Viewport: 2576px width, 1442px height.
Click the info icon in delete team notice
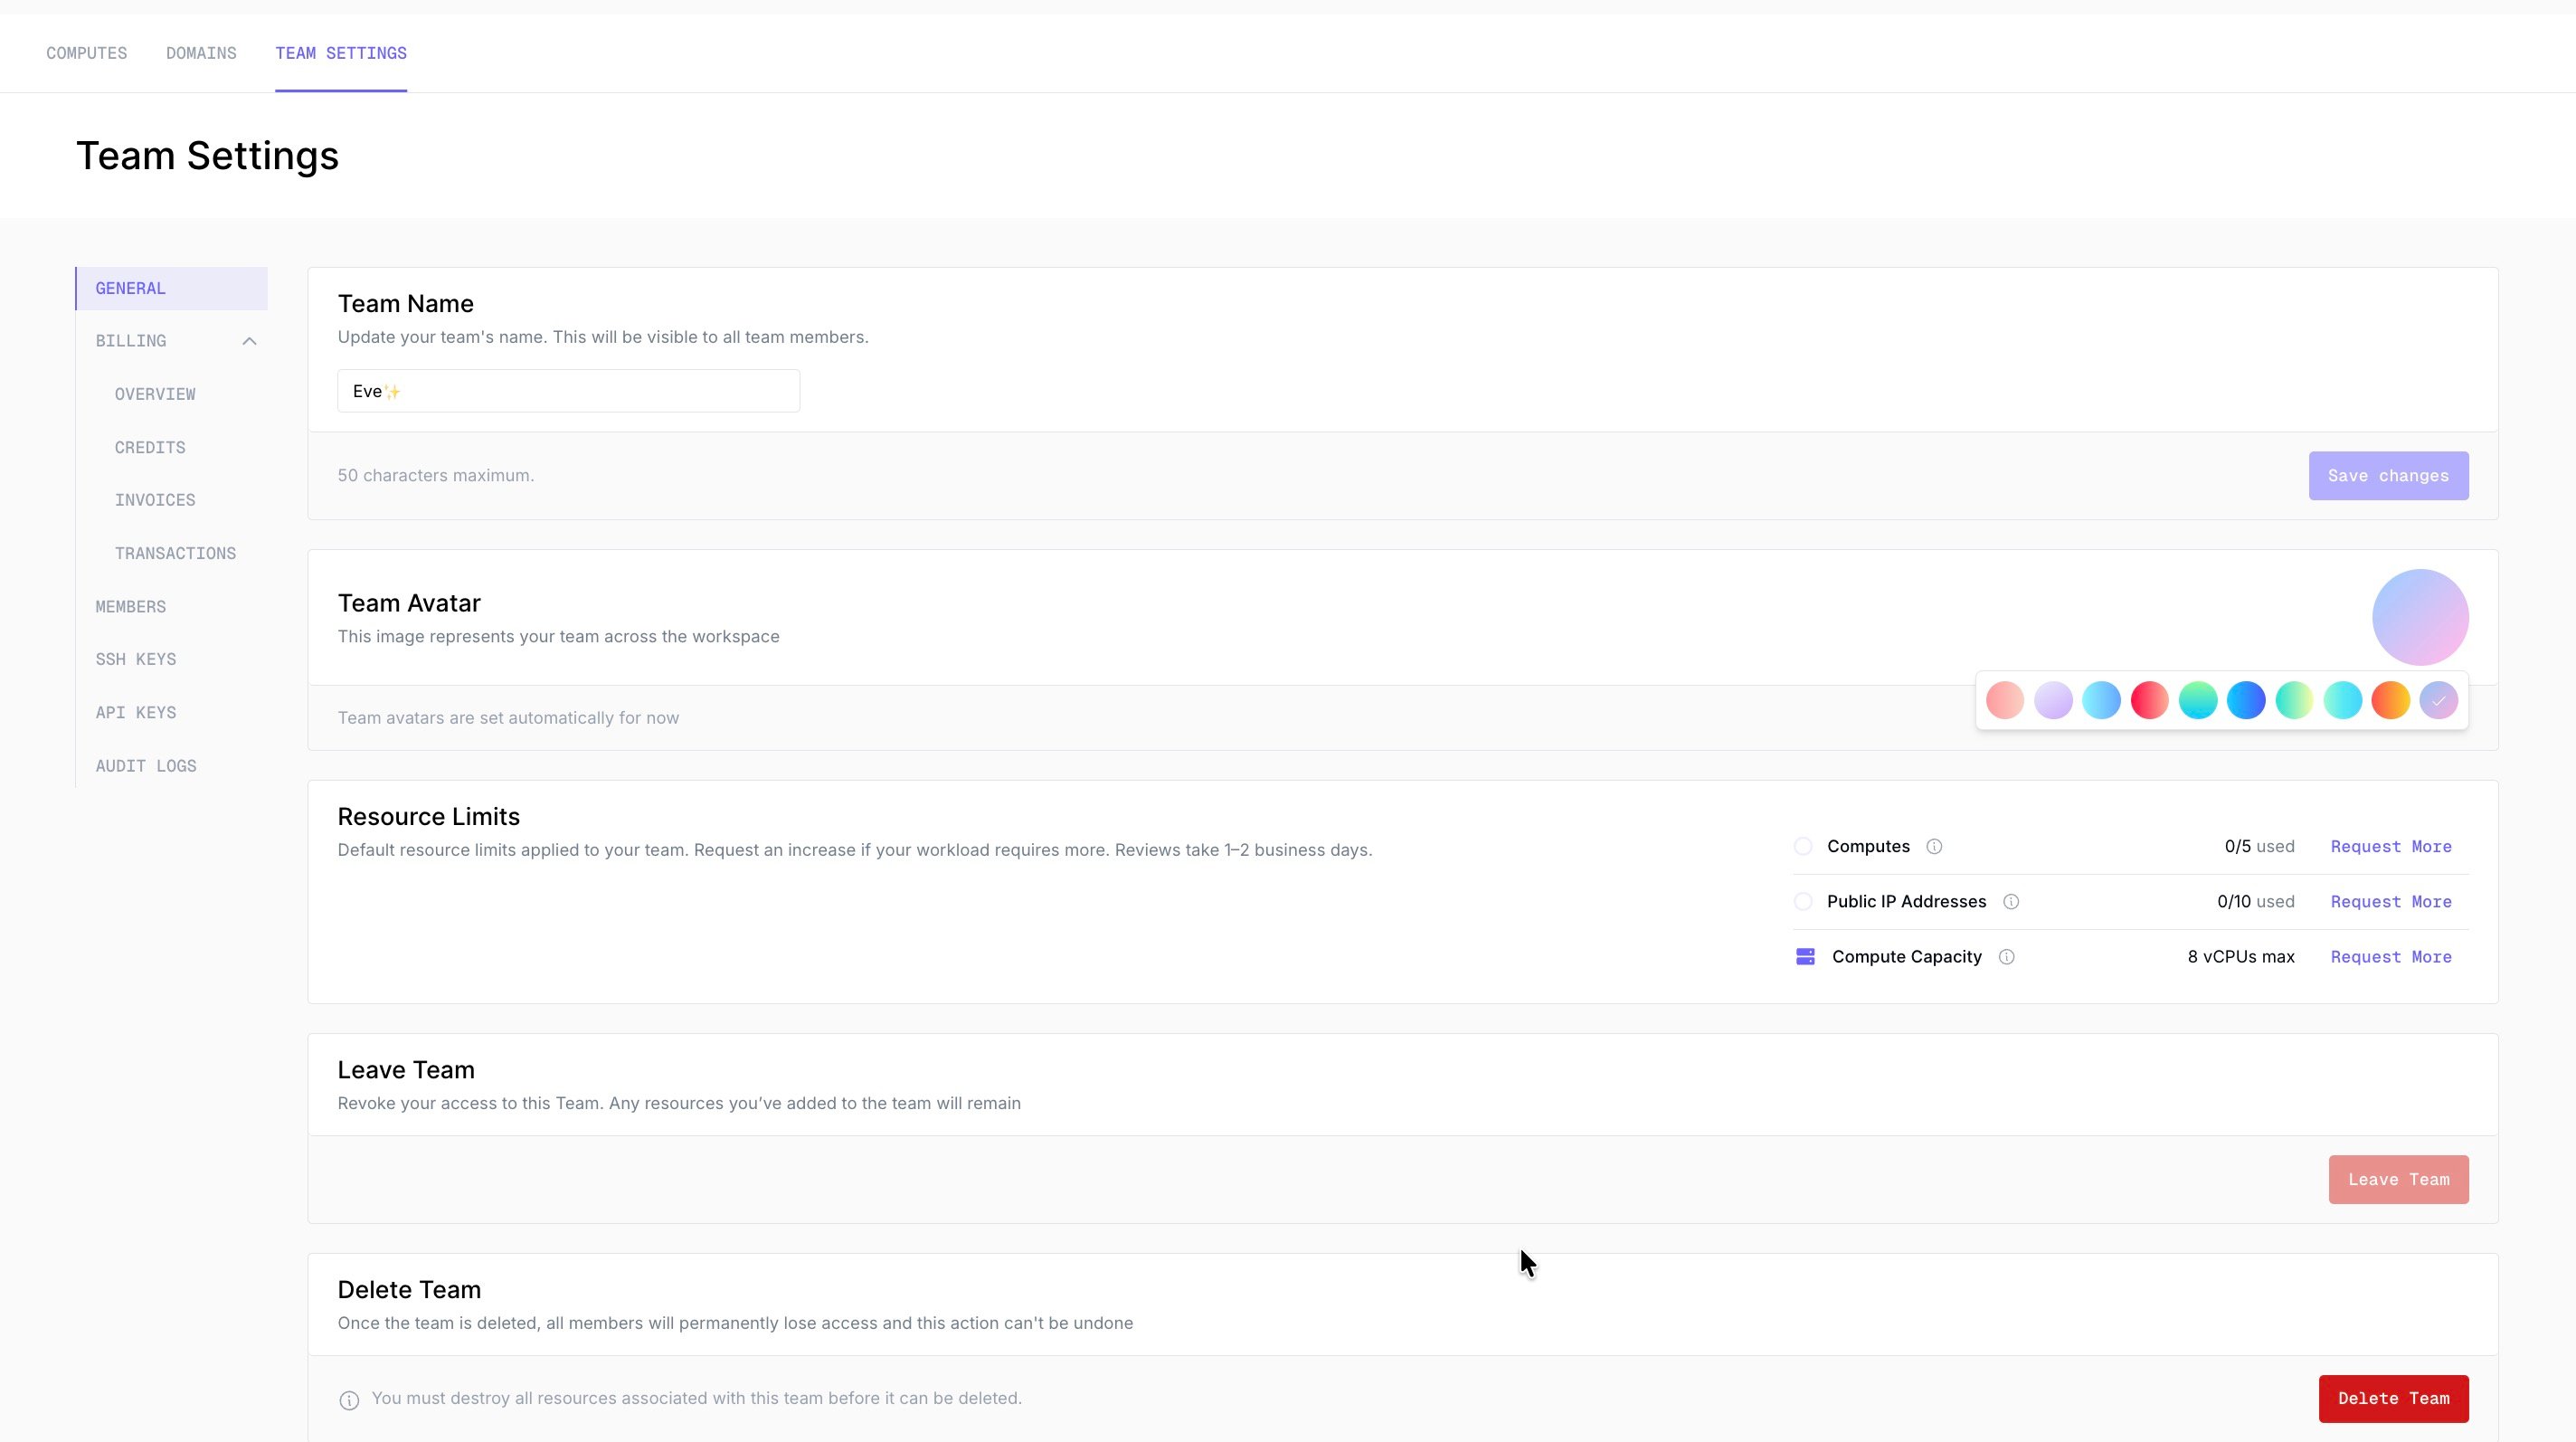click(x=349, y=1400)
